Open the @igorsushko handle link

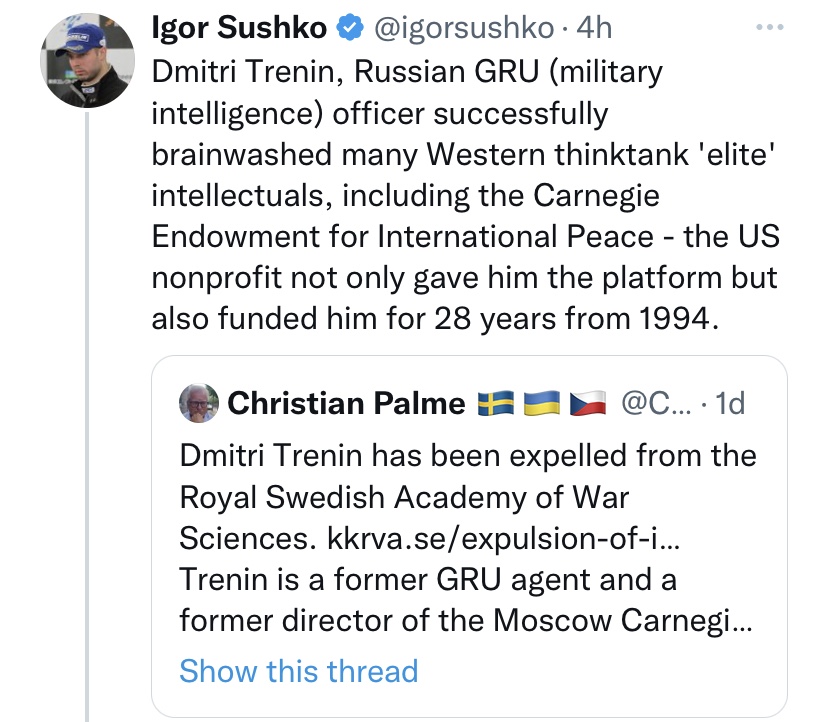tap(464, 29)
